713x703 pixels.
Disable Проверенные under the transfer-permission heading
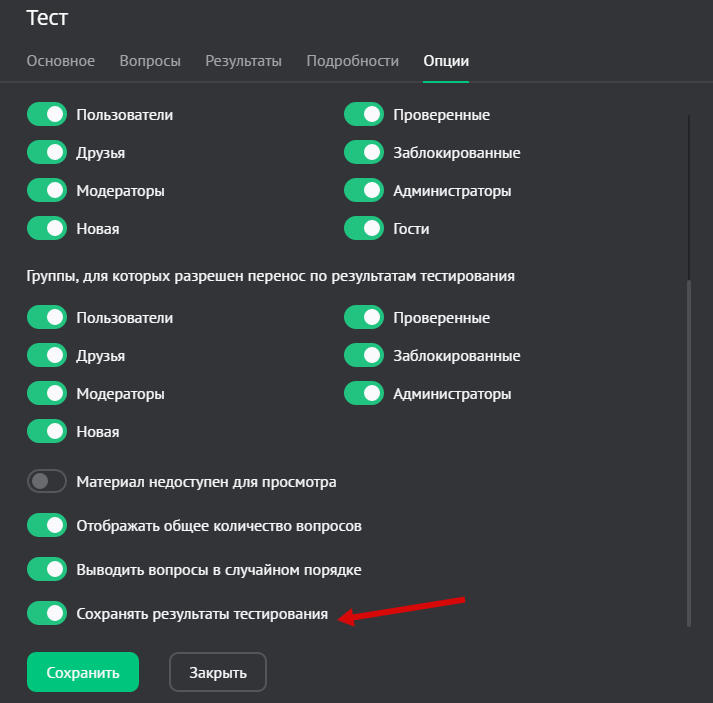click(364, 318)
